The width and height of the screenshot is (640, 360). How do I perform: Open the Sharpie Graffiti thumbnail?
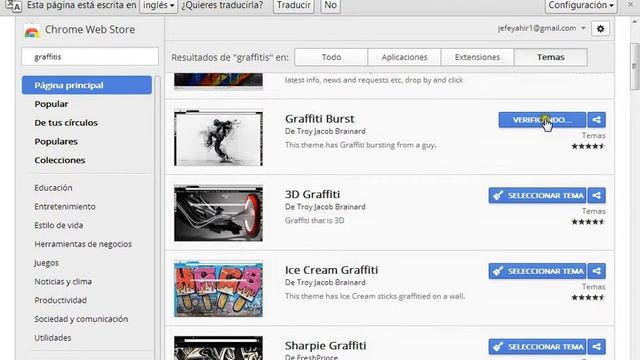point(218,348)
